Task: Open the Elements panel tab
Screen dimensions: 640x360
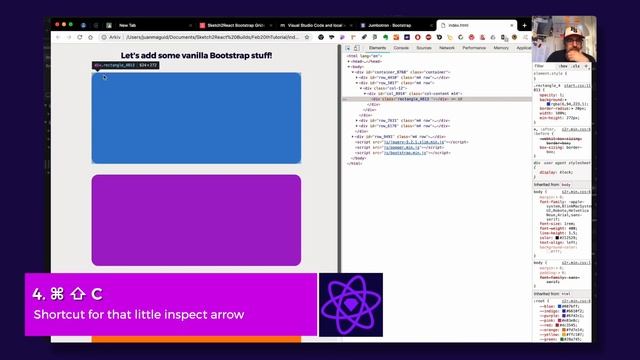Action: click(377, 48)
